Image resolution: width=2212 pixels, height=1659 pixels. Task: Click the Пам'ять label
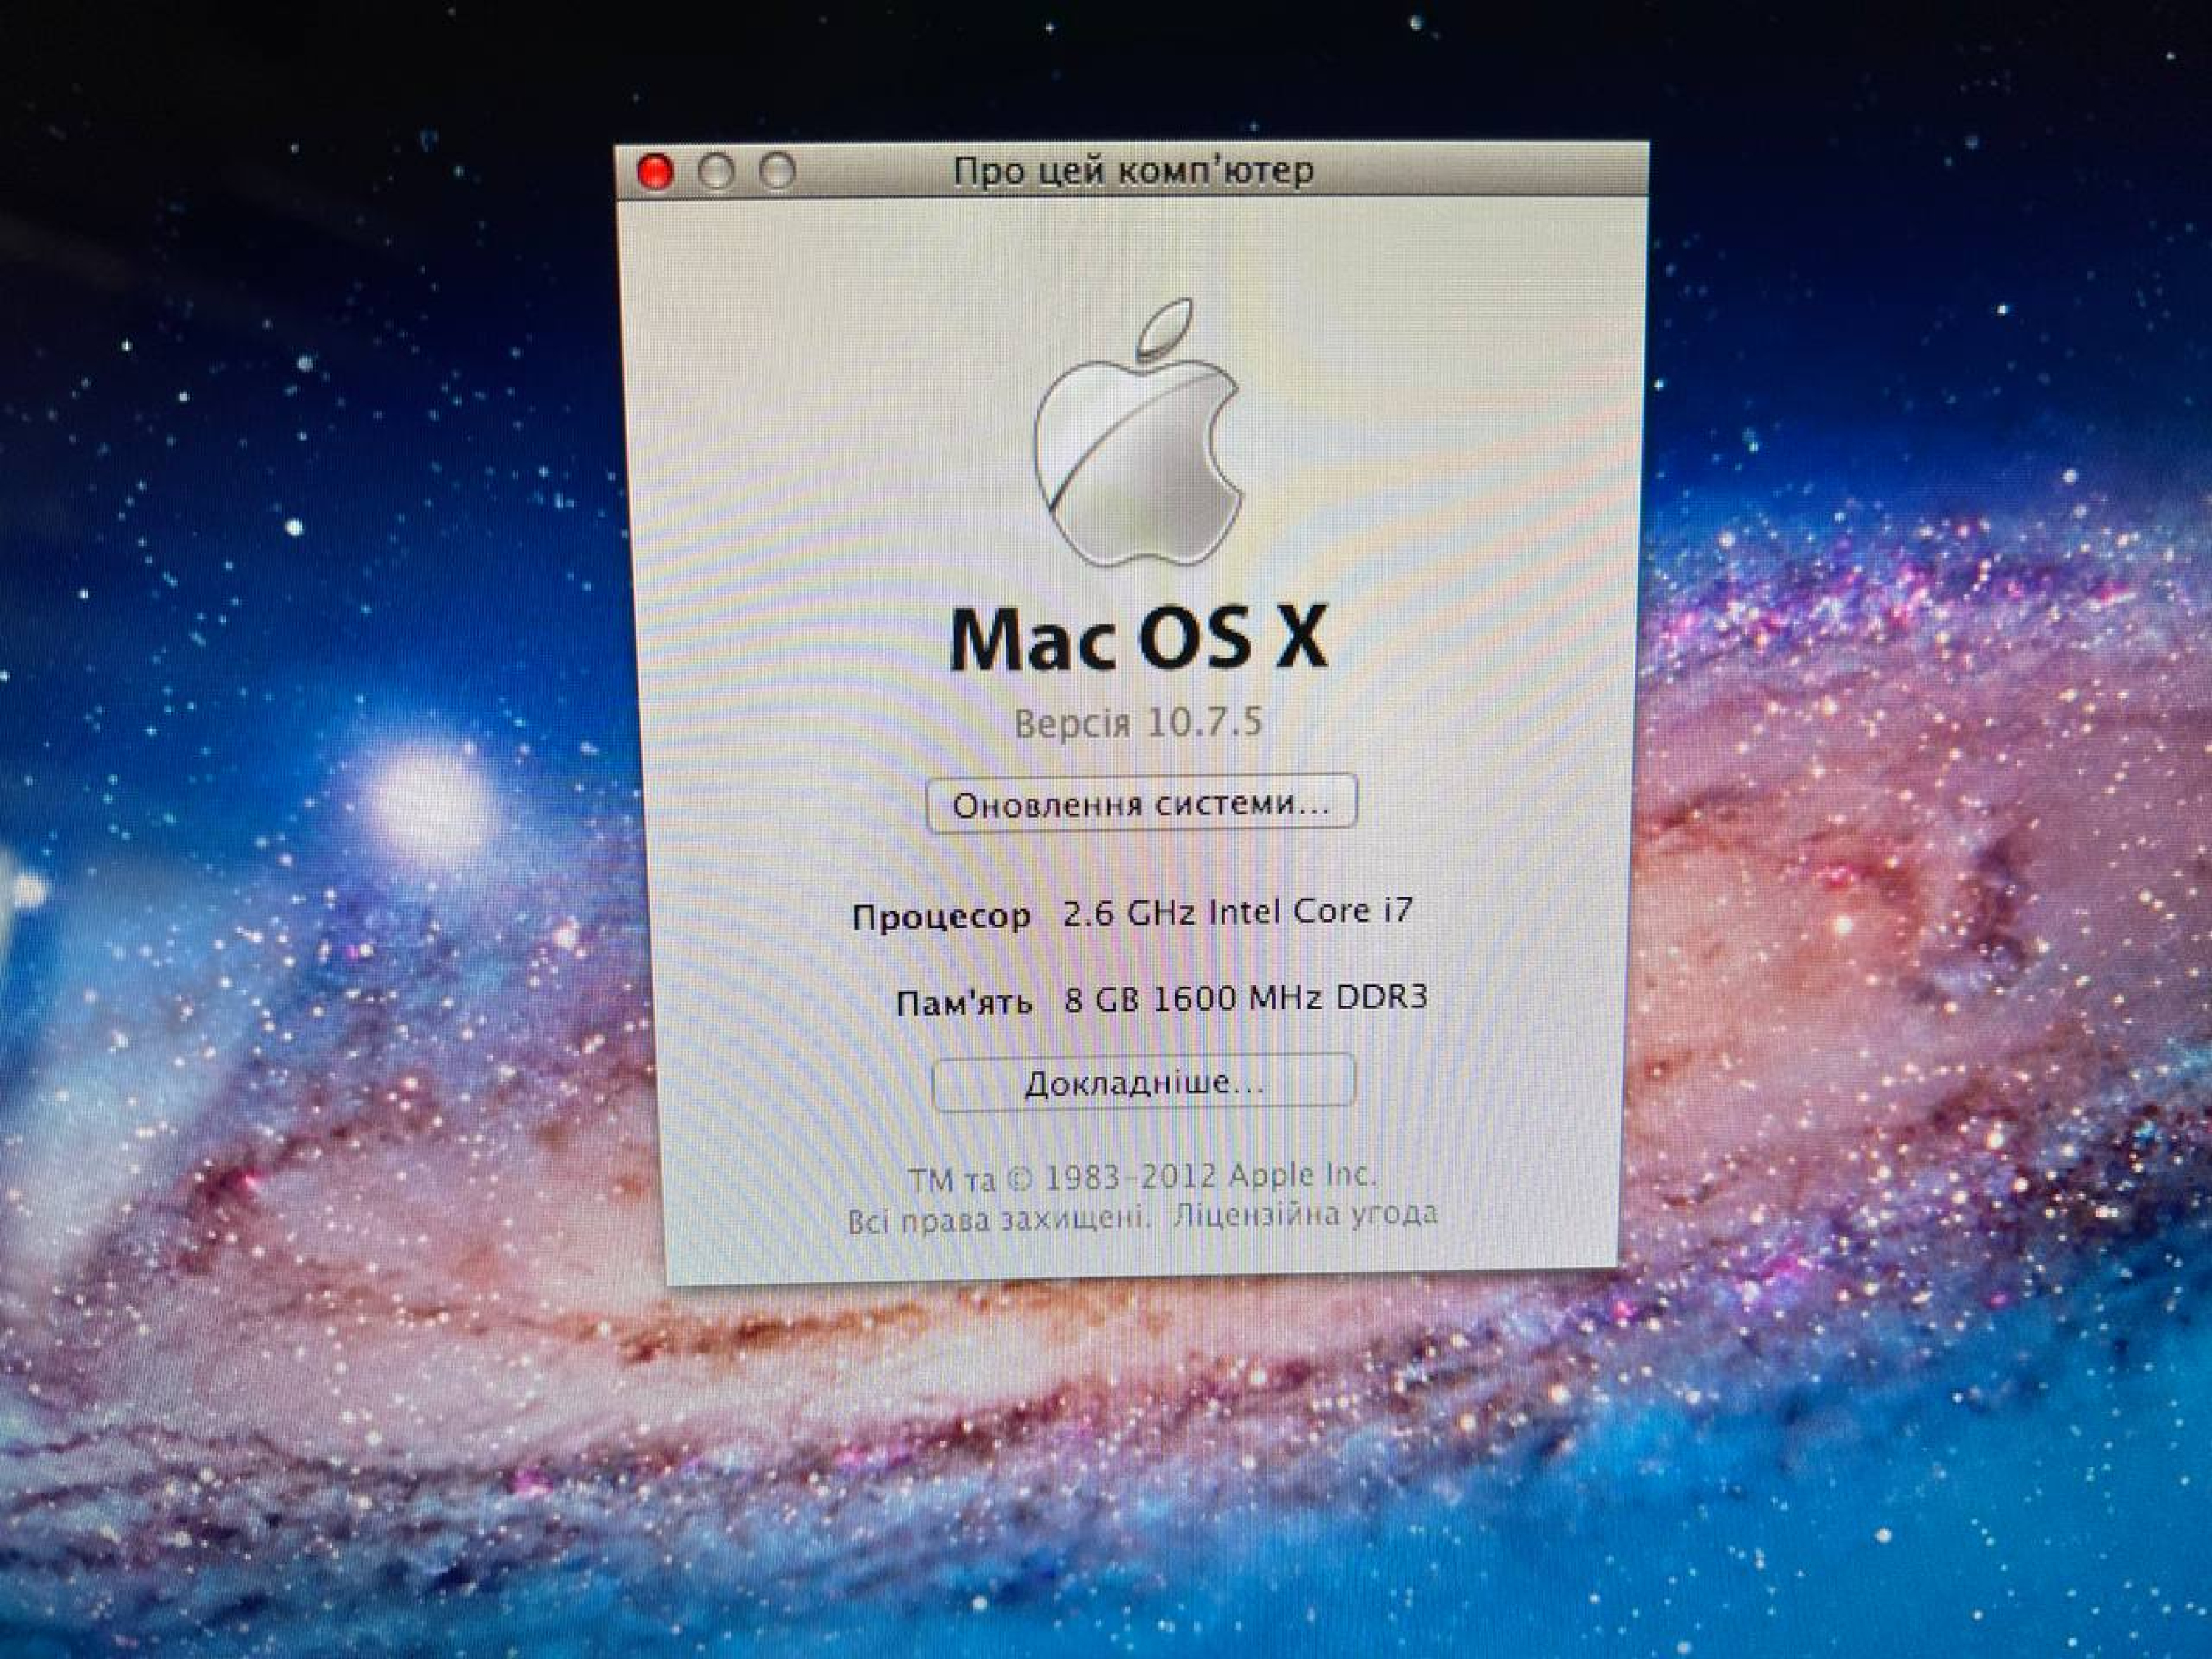coord(964,1002)
